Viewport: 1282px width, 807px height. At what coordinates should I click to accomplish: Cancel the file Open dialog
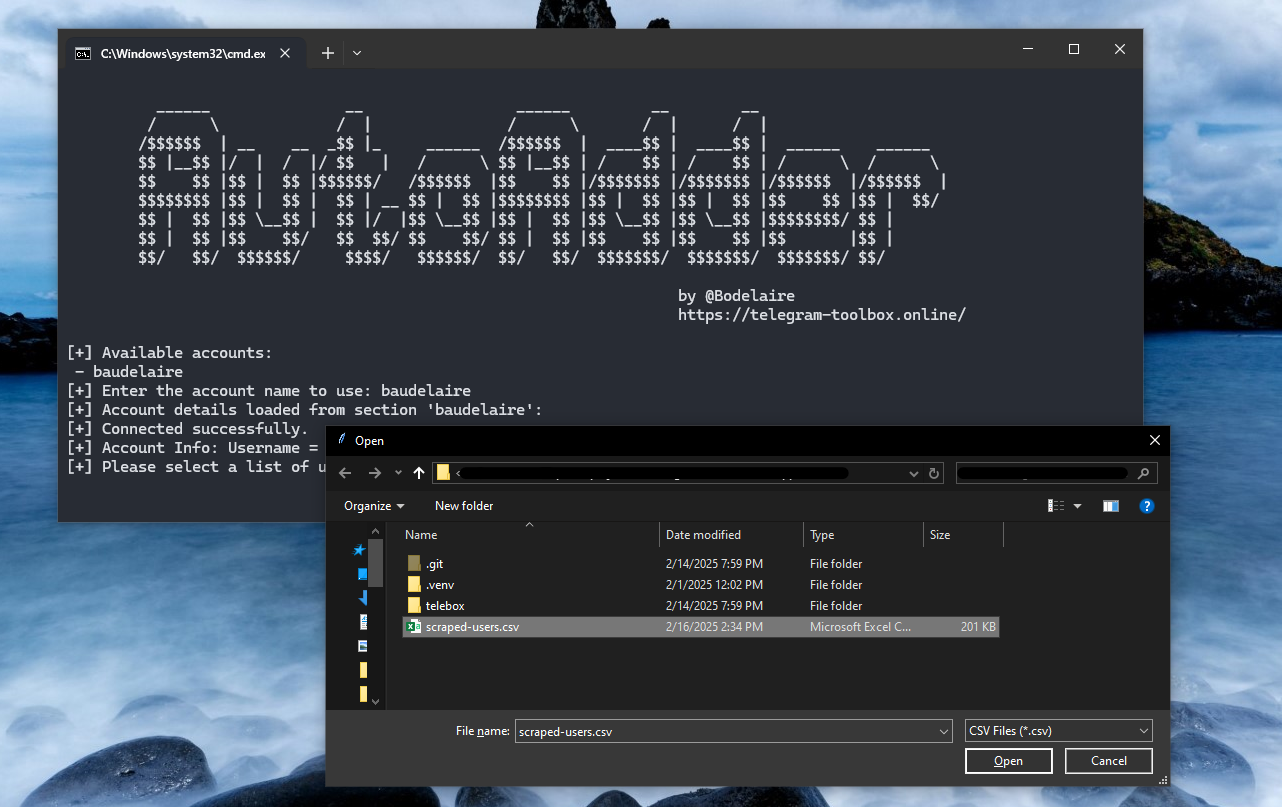pos(1108,761)
